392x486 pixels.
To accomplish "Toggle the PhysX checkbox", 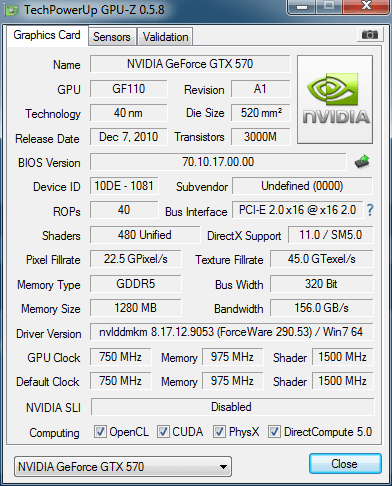I will [x=219, y=432].
